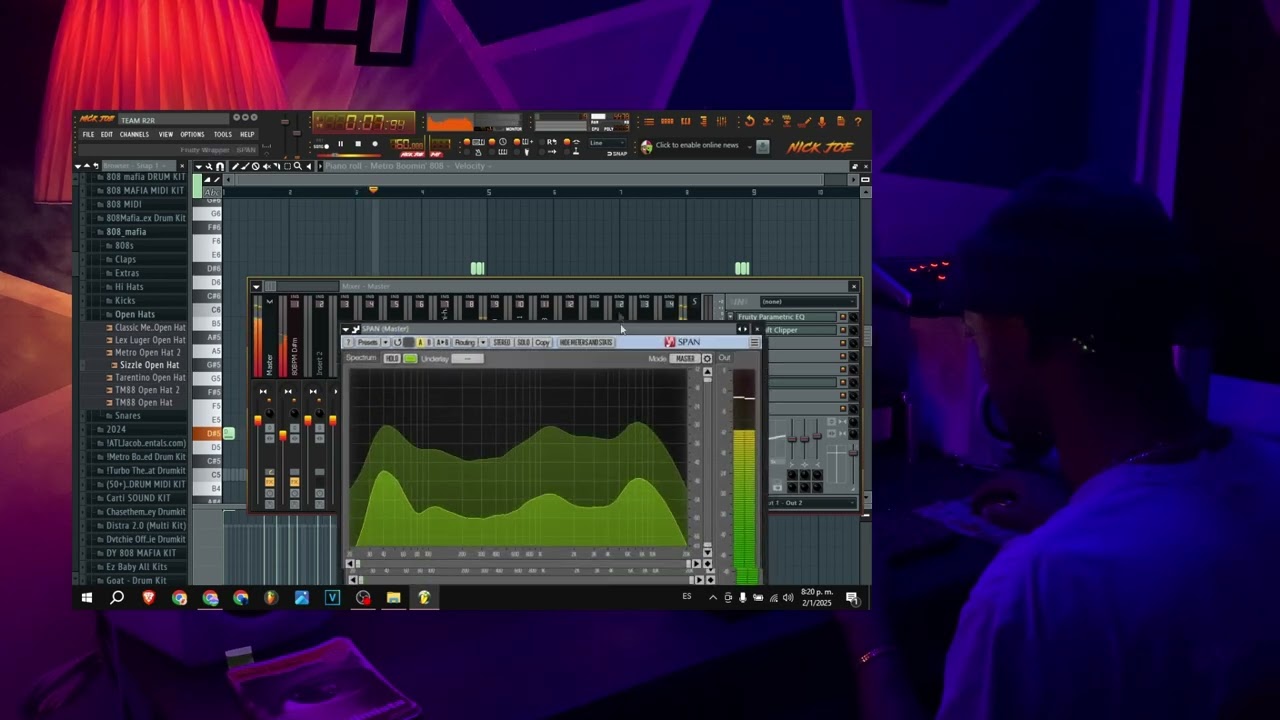Select the brush paint tool in piano roll
Viewport: 1280px width, 720px height.
click(x=246, y=166)
